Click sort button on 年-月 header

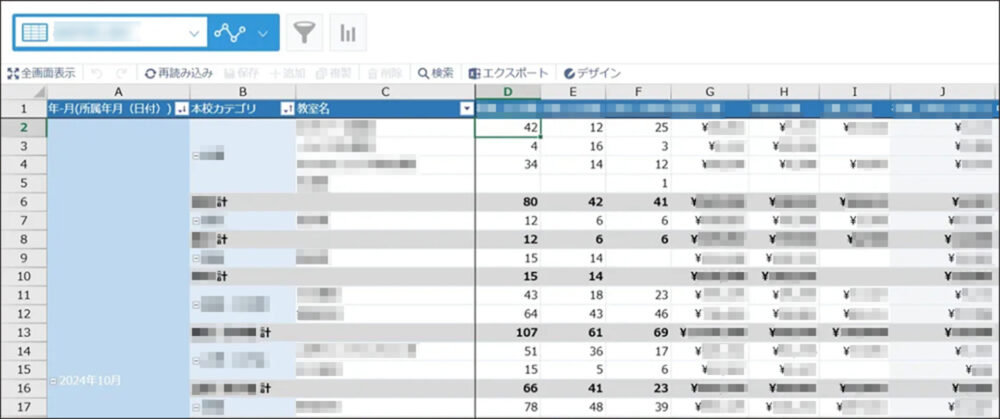point(182,109)
